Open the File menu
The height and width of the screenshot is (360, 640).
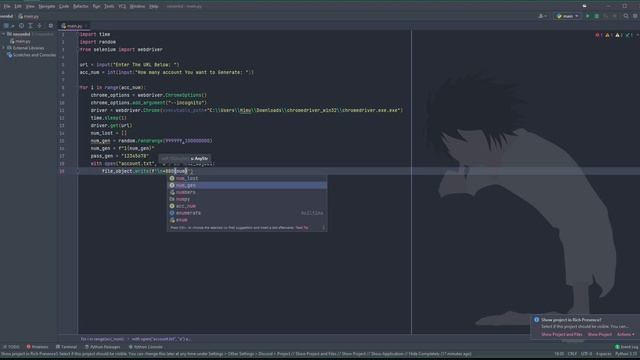[7, 6]
